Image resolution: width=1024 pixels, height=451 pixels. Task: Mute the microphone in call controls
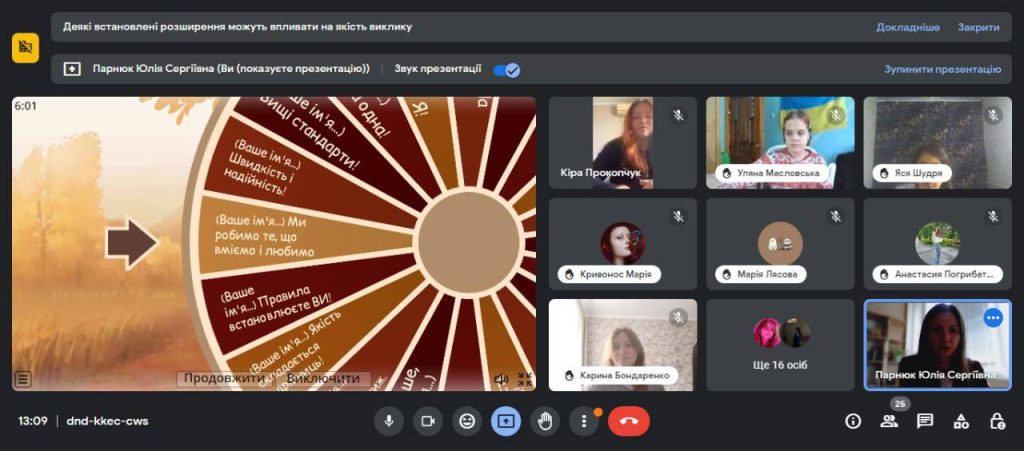click(x=389, y=421)
